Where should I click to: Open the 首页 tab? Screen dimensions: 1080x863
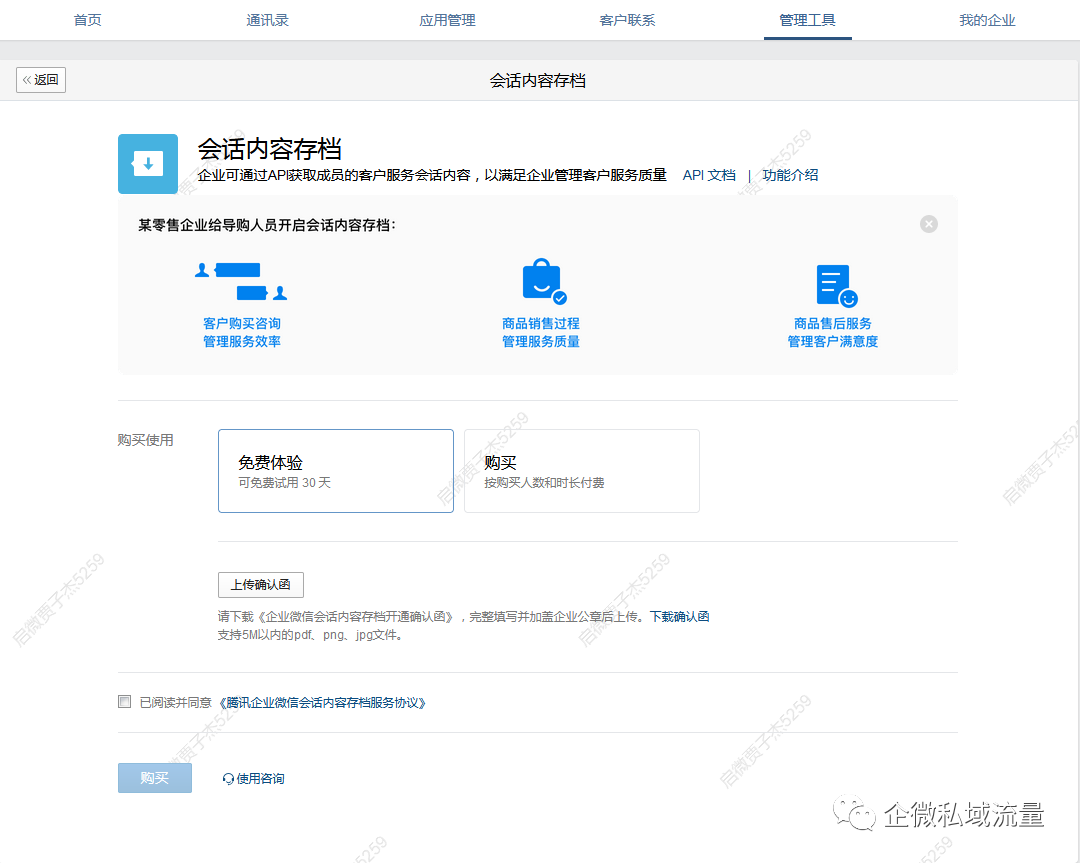[x=87, y=20]
